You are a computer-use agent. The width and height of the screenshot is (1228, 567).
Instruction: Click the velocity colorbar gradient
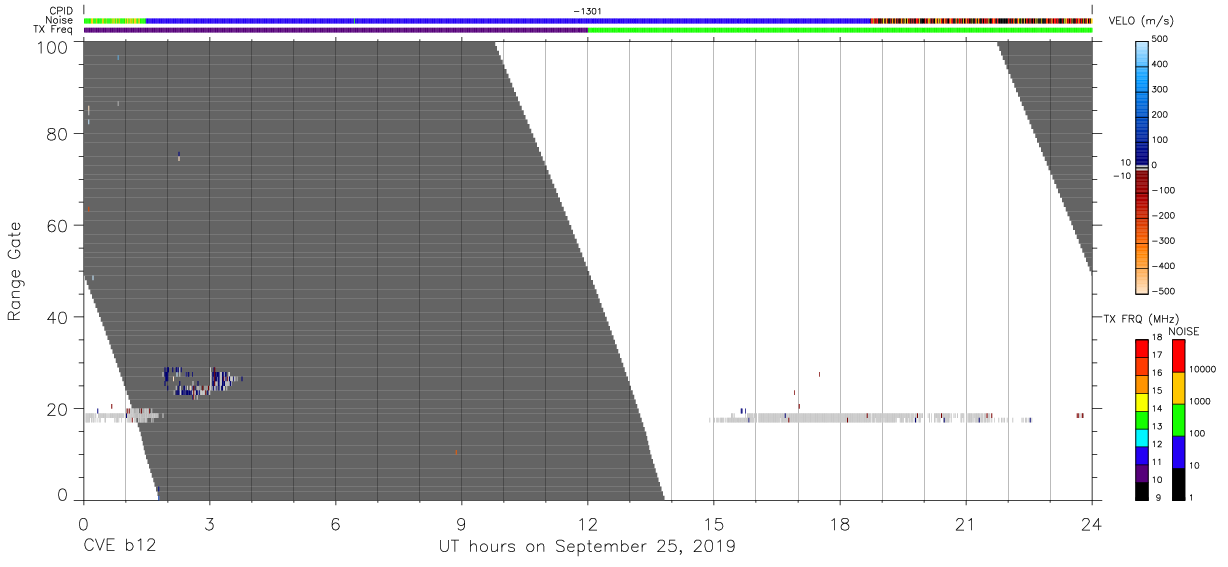tap(1143, 166)
